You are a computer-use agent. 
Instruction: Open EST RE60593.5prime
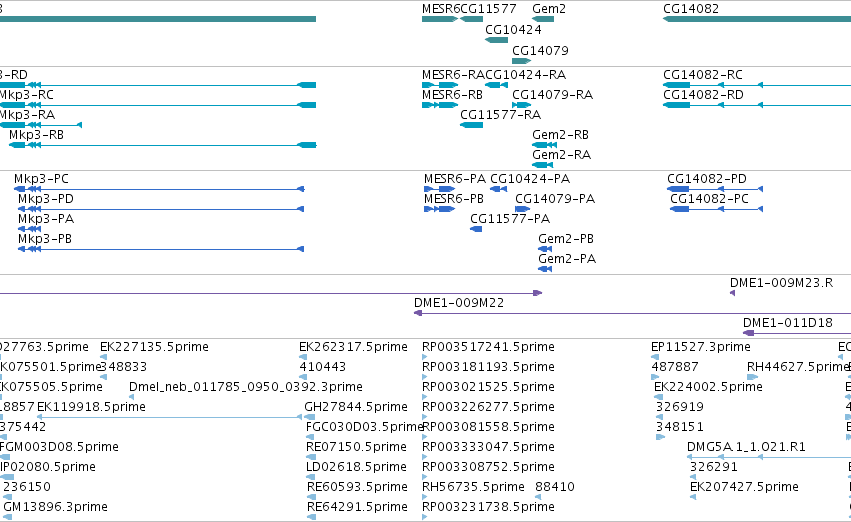click(x=357, y=488)
